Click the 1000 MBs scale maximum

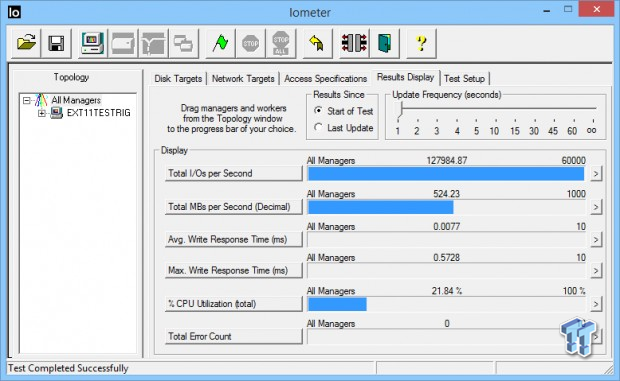pyautogui.click(x=576, y=194)
